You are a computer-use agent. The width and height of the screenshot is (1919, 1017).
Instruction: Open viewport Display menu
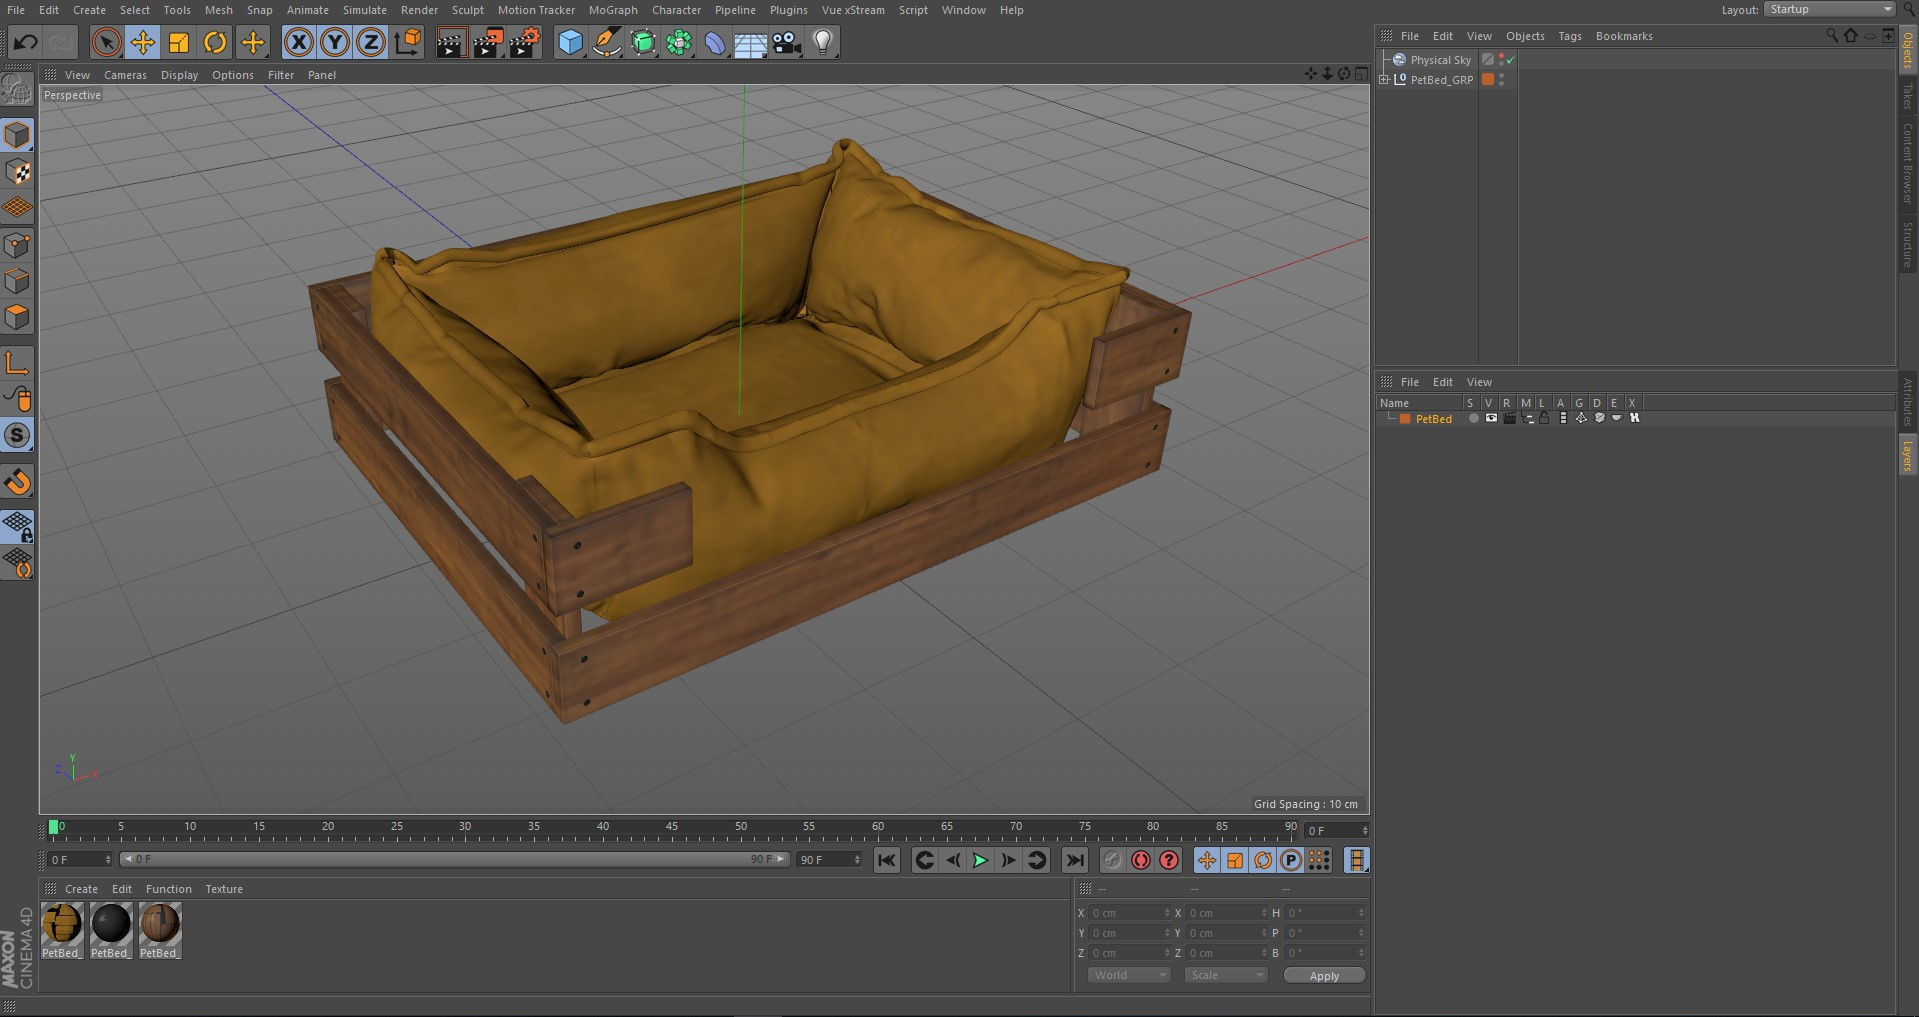click(179, 75)
